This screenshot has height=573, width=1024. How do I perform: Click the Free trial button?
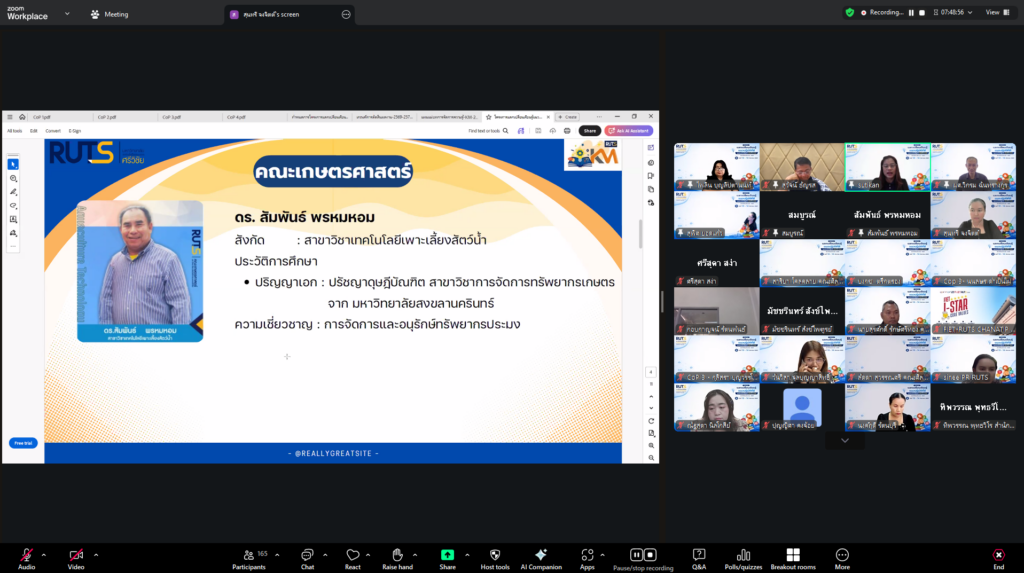click(x=23, y=443)
